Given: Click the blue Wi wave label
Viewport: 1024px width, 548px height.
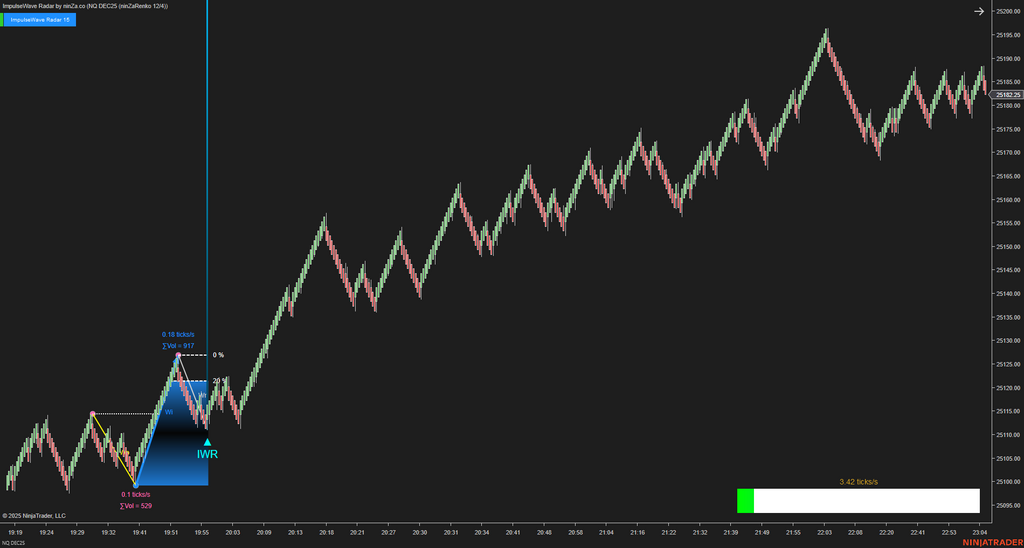Looking at the screenshot, I should tap(168, 412).
